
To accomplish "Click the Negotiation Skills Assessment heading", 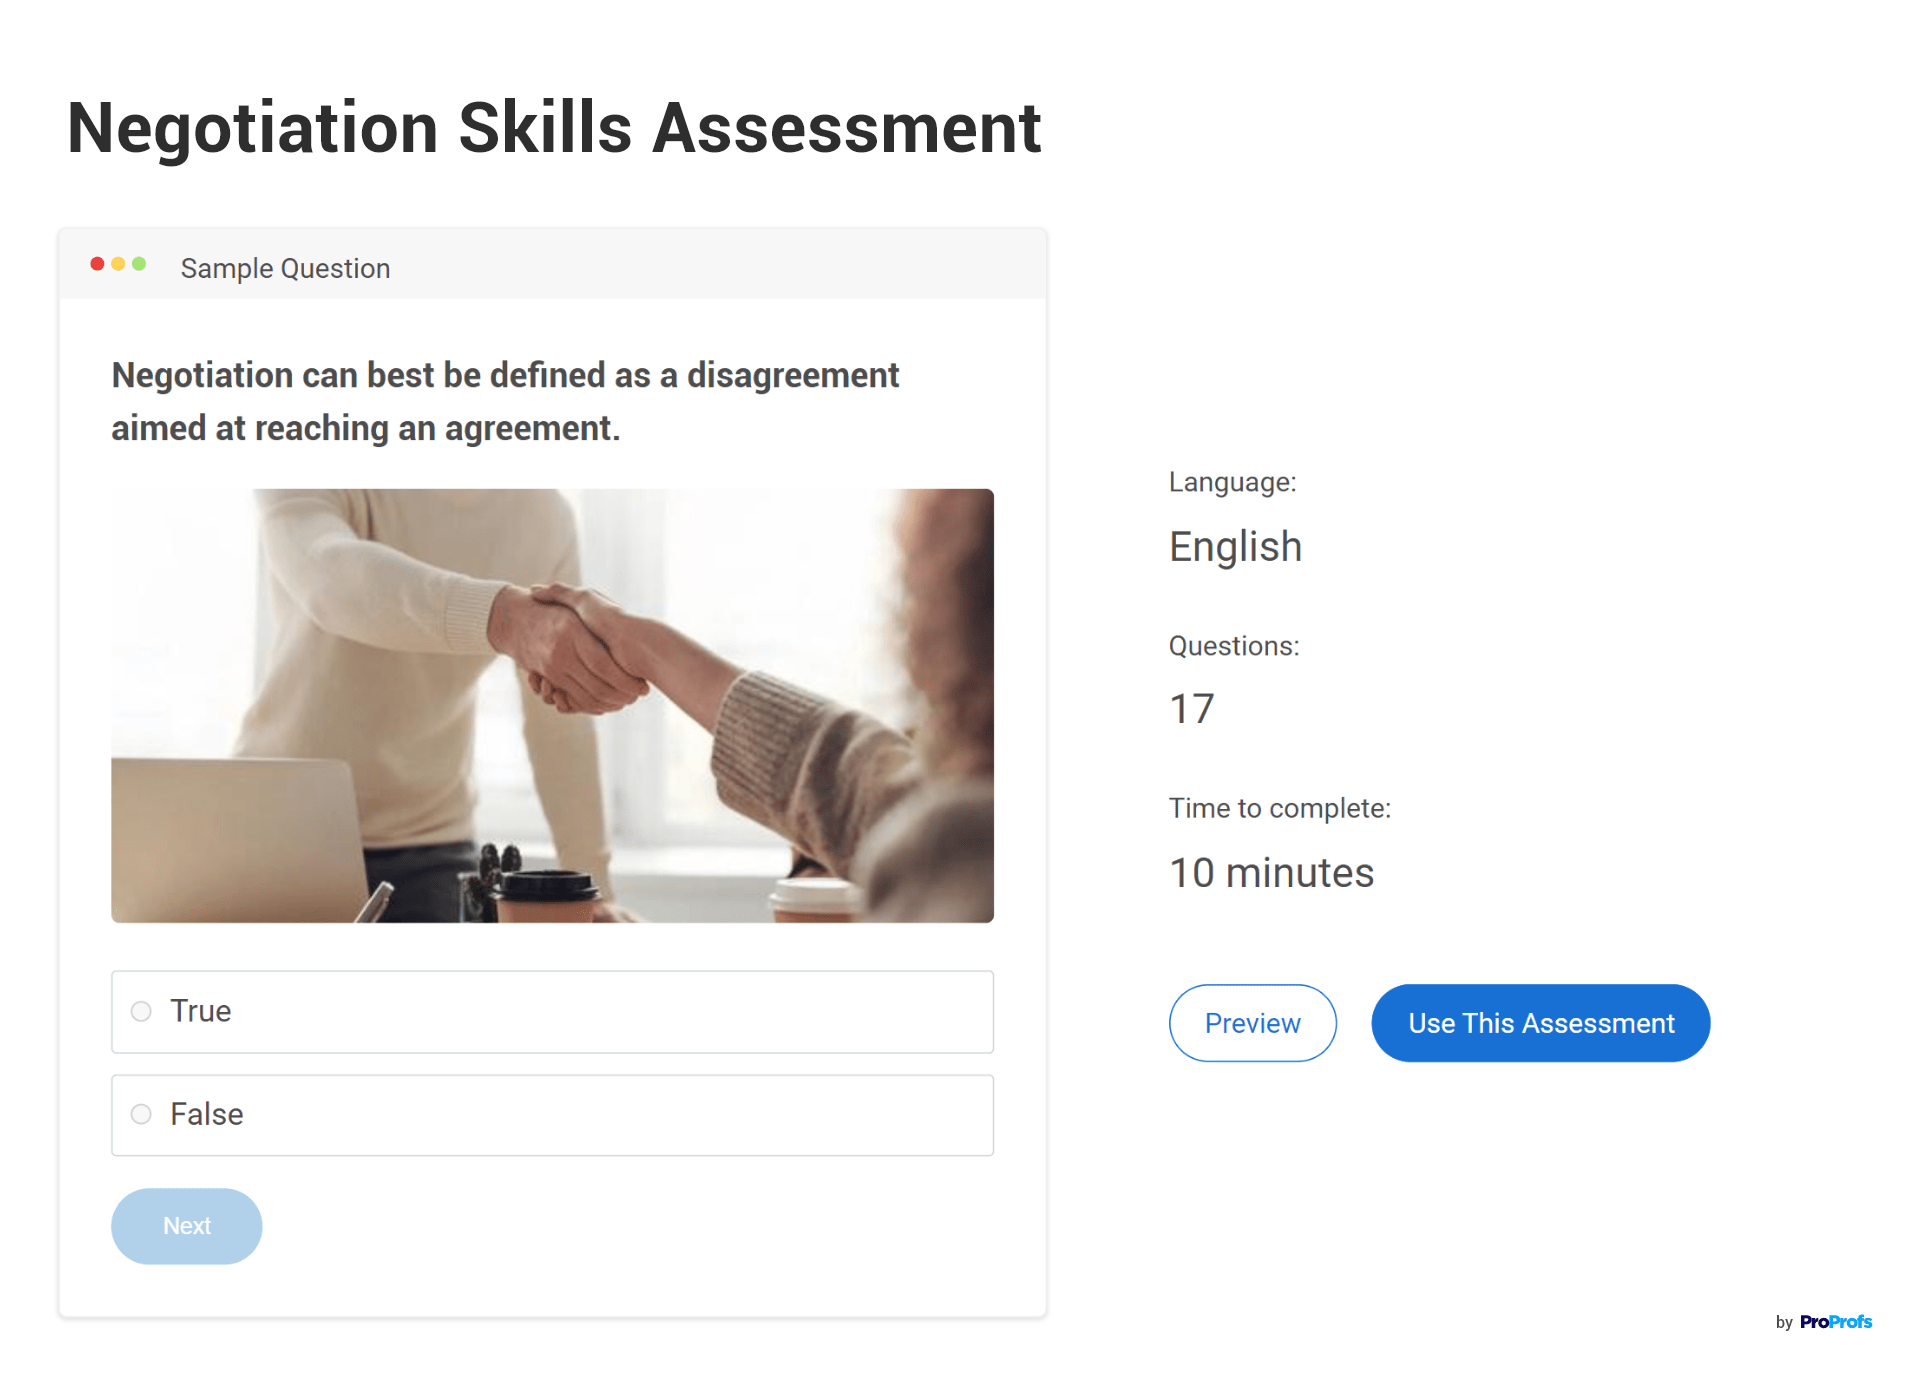I will pyautogui.click(x=553, y=127).
